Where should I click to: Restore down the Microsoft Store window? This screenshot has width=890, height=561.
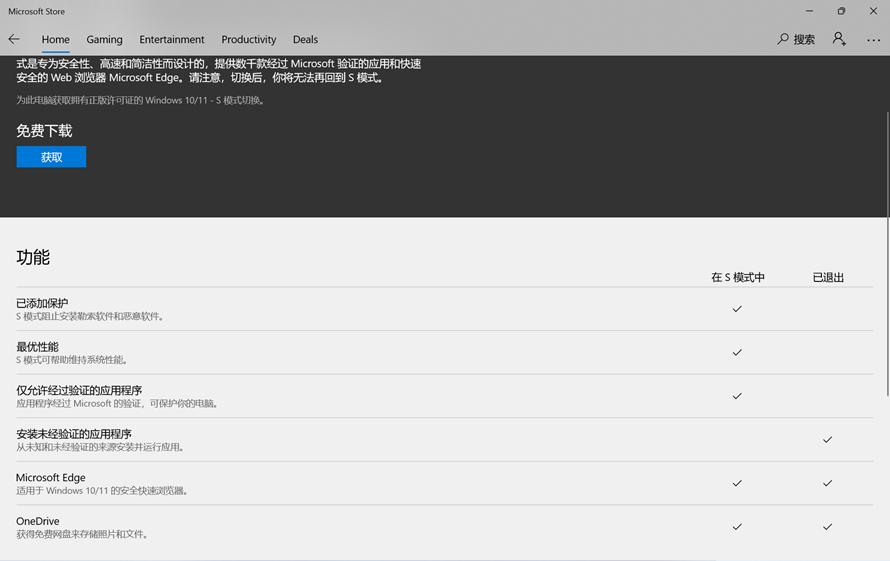point(841,11)
